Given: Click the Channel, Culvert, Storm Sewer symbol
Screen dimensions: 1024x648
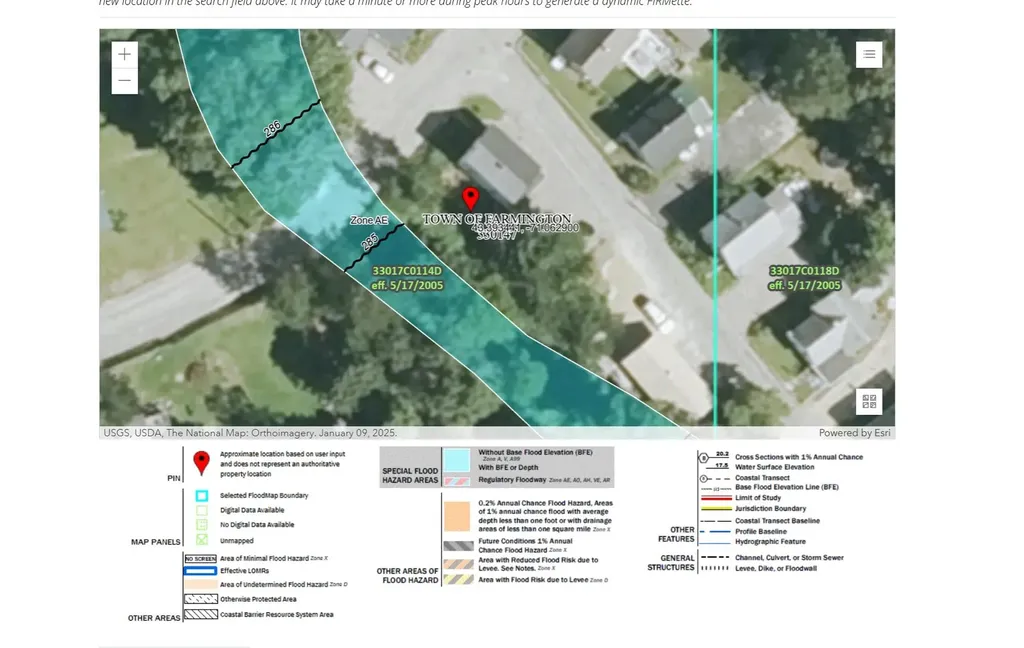Looking at the screenshot, I should pos(715,558).
